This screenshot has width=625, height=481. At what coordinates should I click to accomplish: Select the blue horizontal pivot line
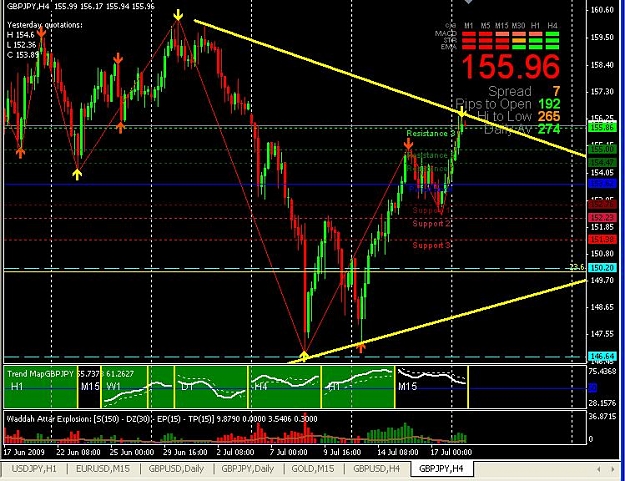click(295, 185)
